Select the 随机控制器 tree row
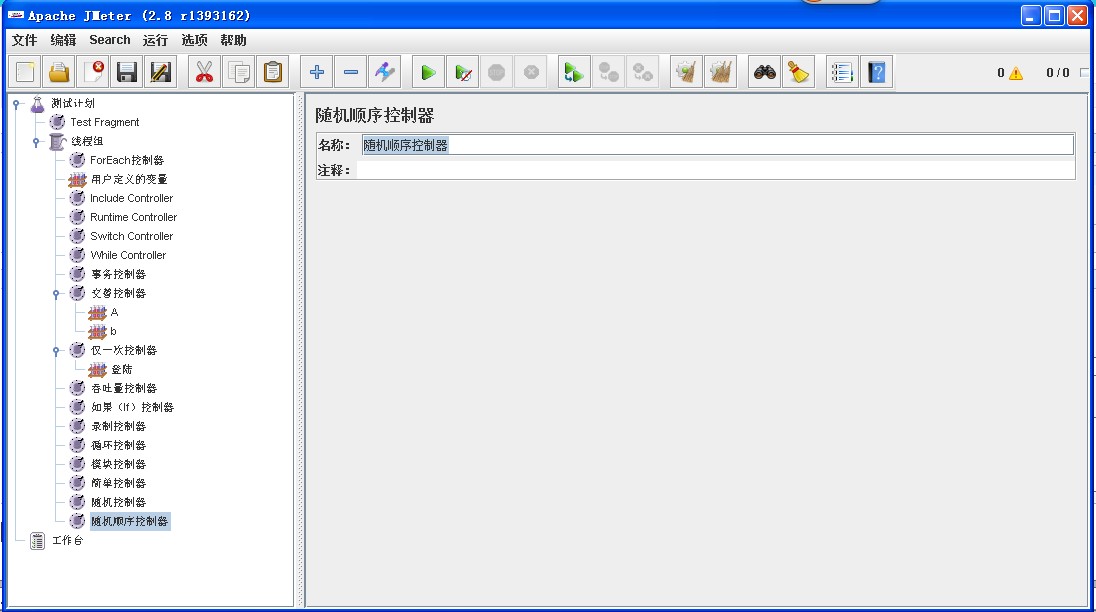This screenshot has height=612, width=1096. [118, 502]
